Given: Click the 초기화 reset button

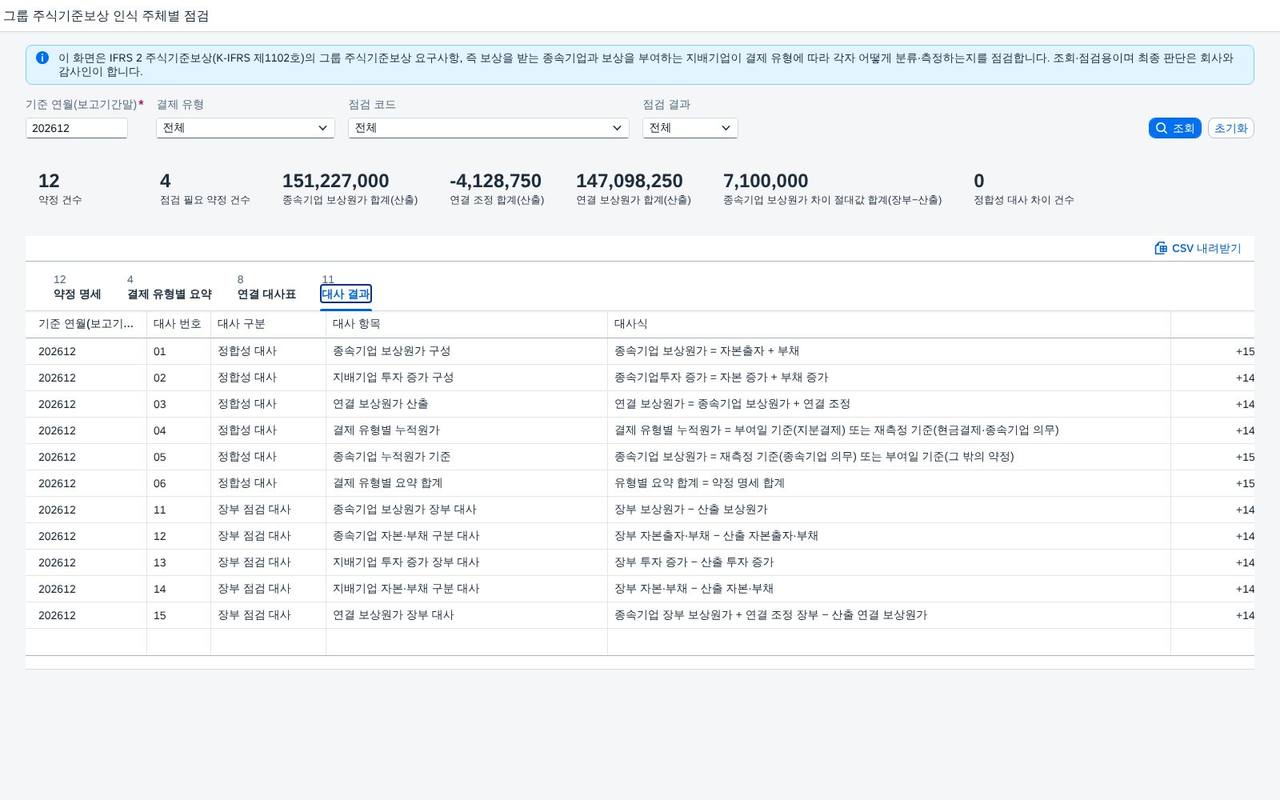Looking at the screenshot, I should coord(1231,128).
